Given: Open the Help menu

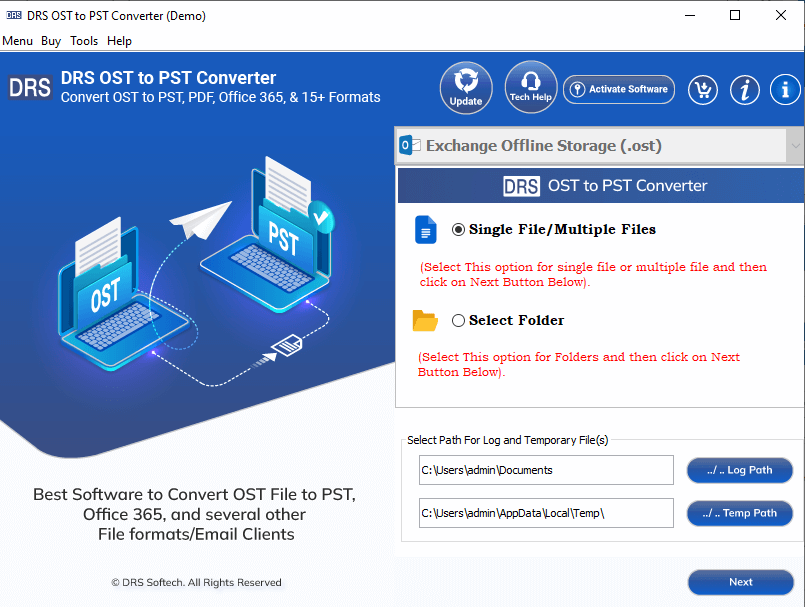Looking at the screenshot, I should [119, 41].
